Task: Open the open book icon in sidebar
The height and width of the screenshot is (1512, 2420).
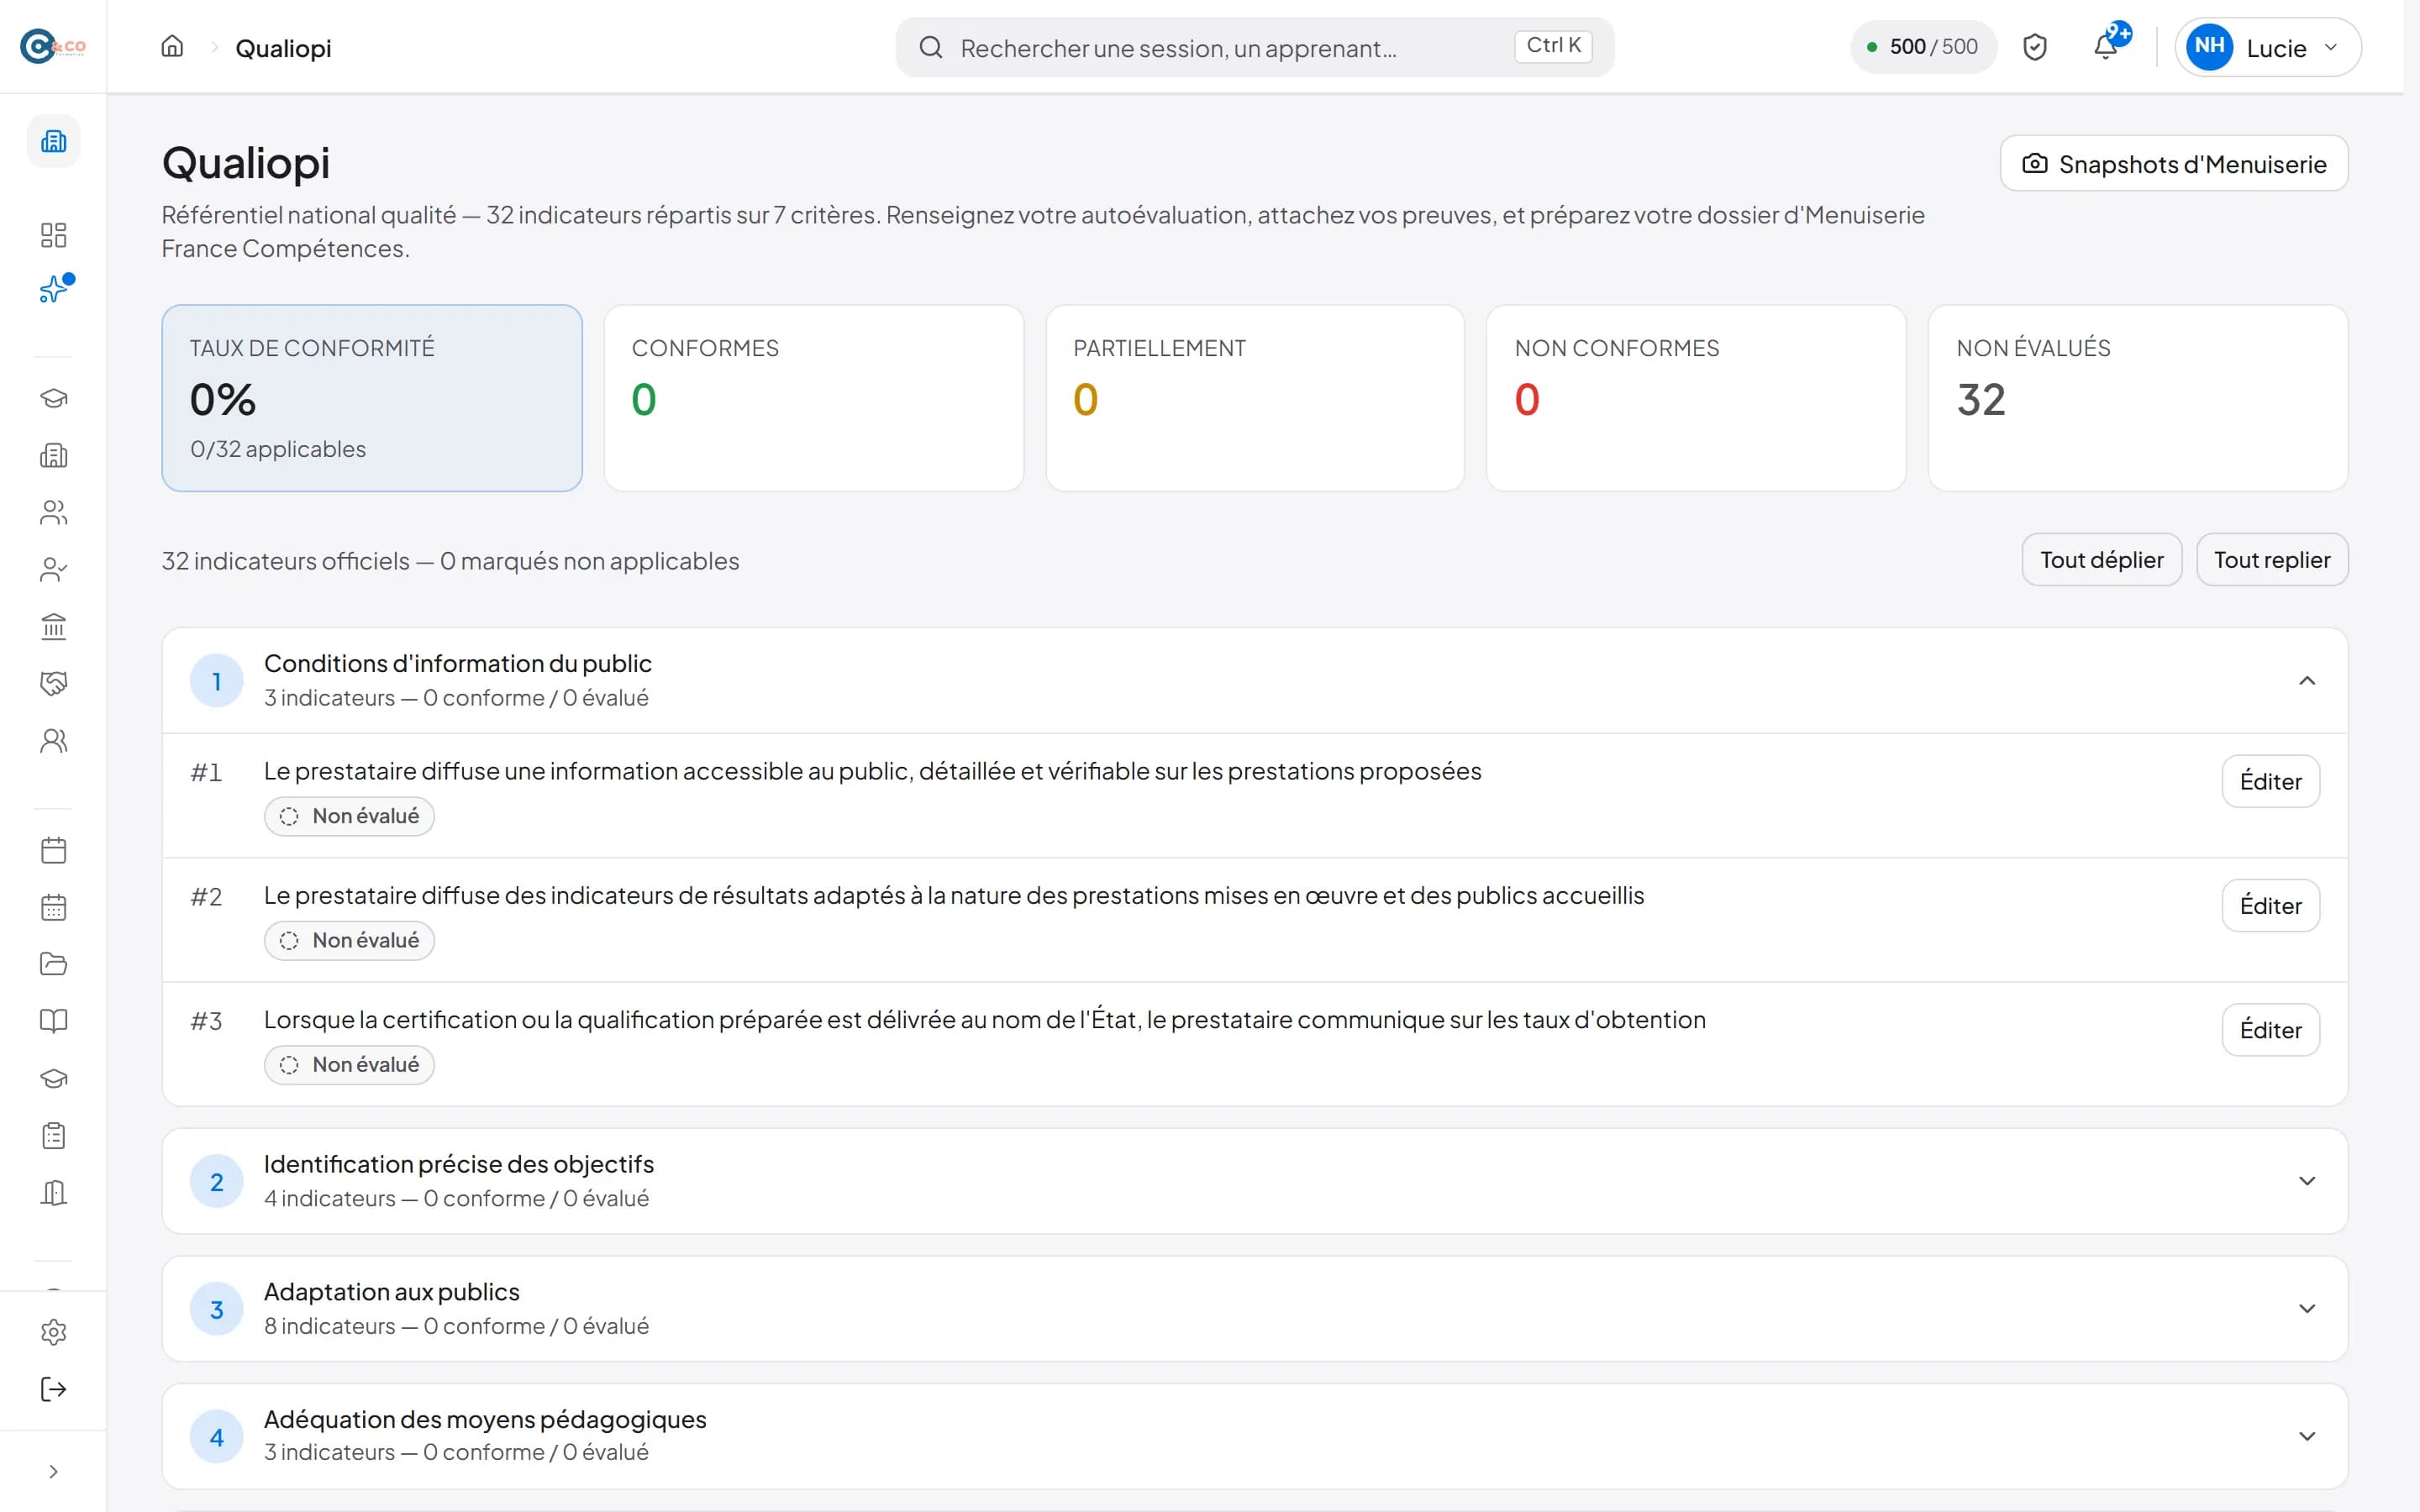Action: [54, 1021]
